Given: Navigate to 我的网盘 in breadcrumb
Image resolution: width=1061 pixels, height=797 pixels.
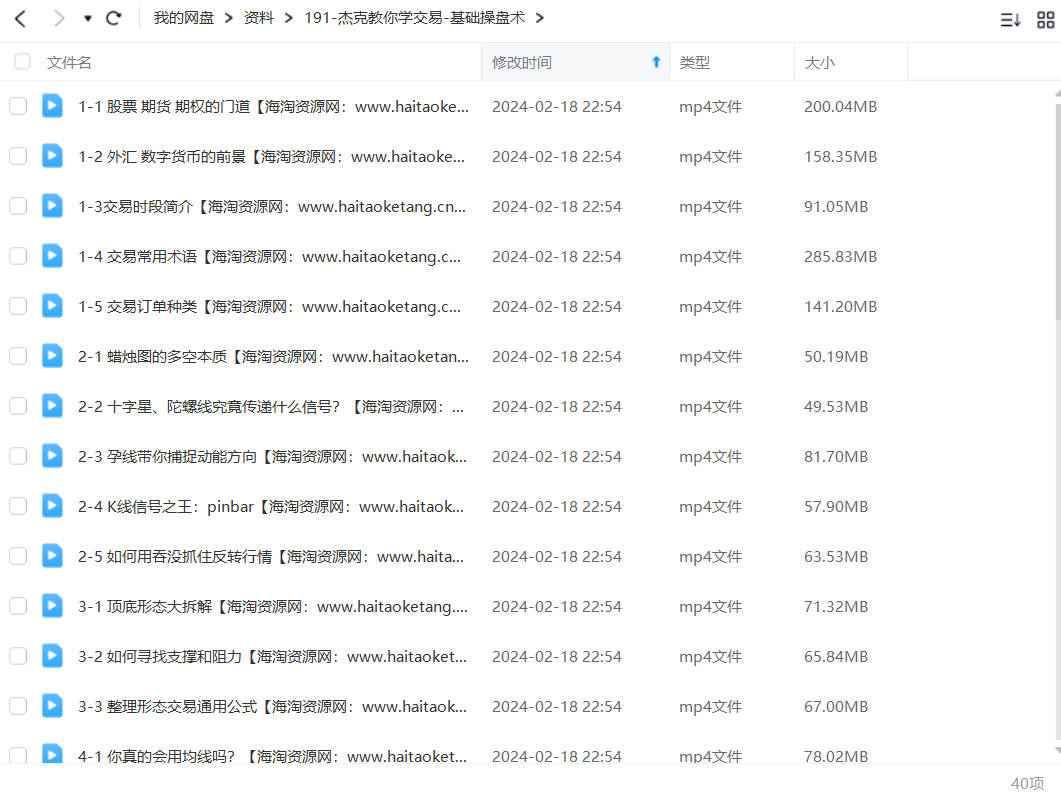Looking at the screenshot, I should (183, 18).
